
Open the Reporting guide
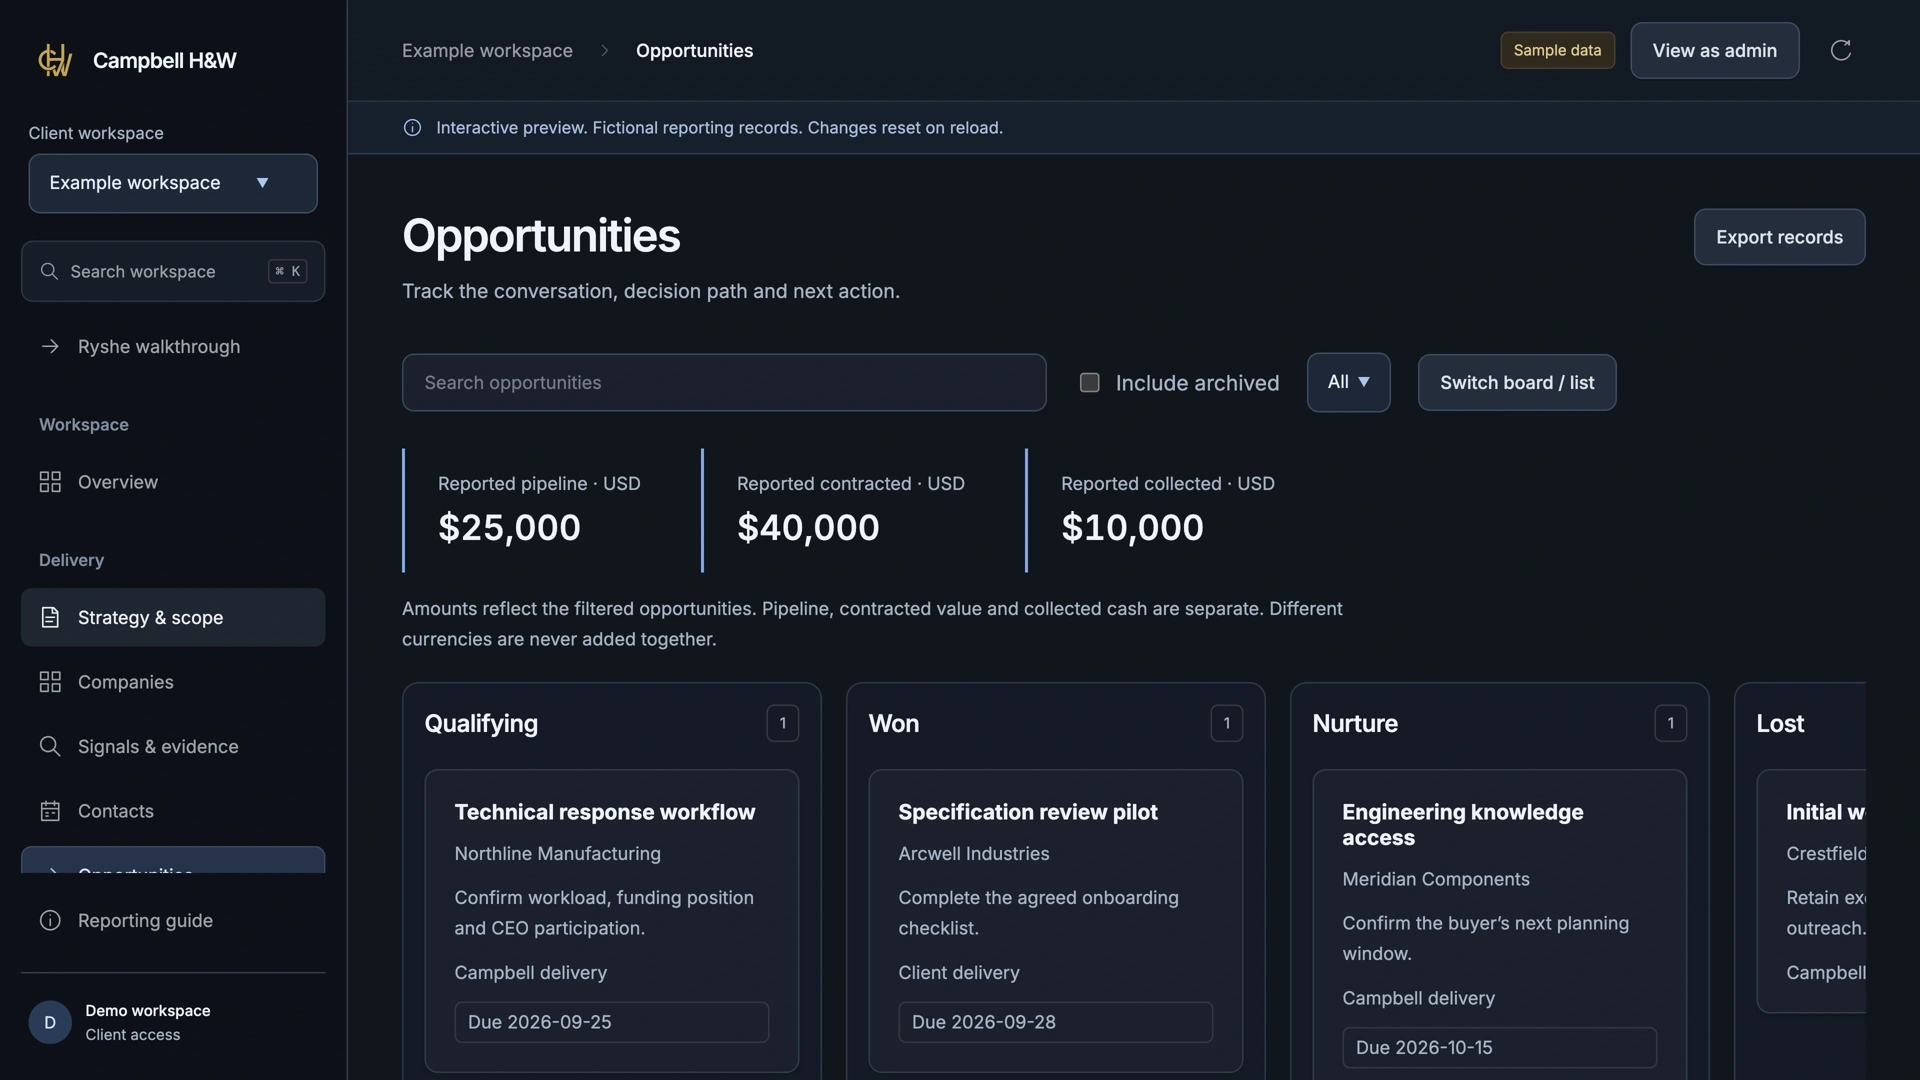173,920
